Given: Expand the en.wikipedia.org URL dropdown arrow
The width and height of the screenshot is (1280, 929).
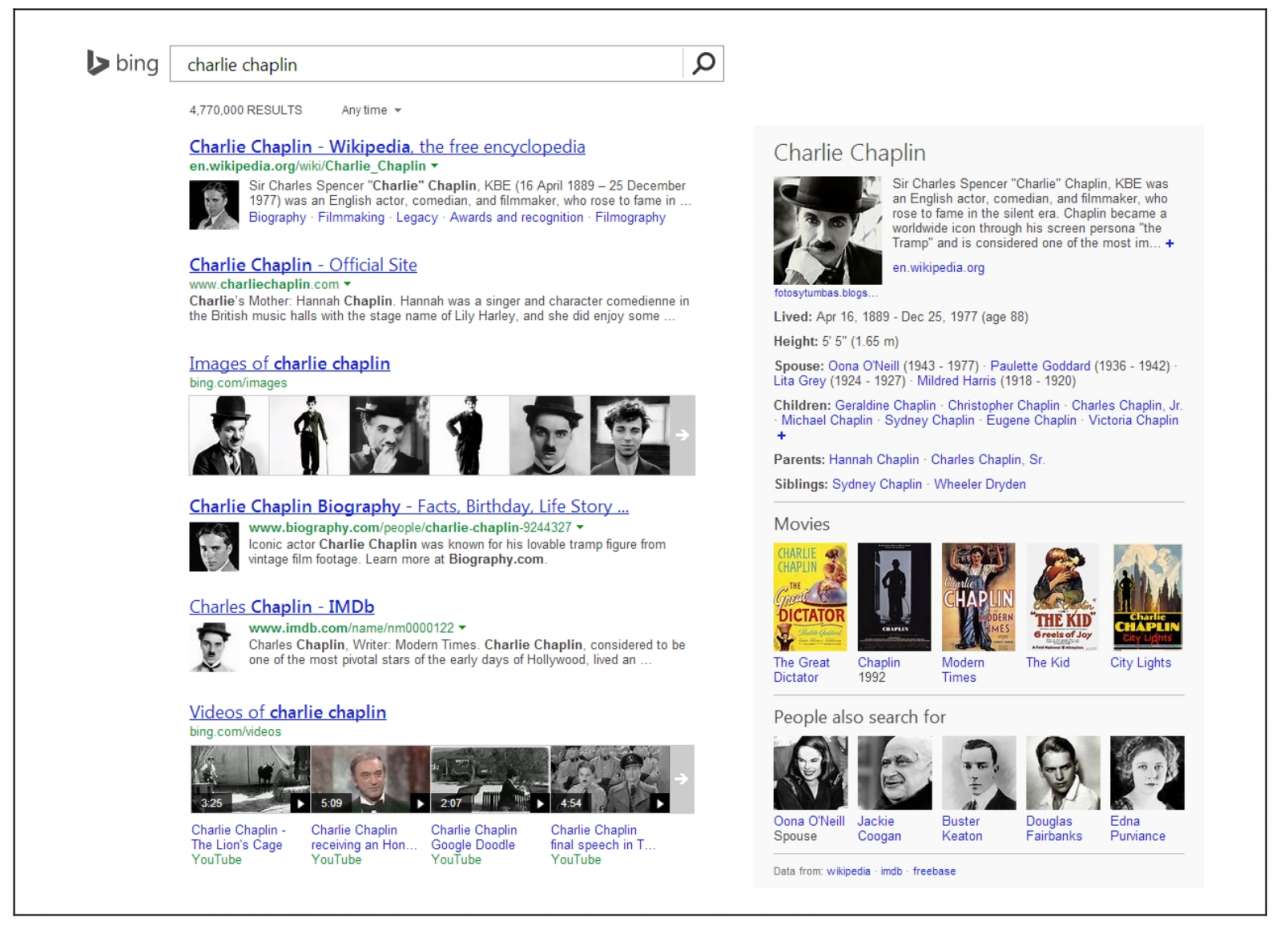Looking at the screenshot, I should pyautogui.click(x=434, y=166).
